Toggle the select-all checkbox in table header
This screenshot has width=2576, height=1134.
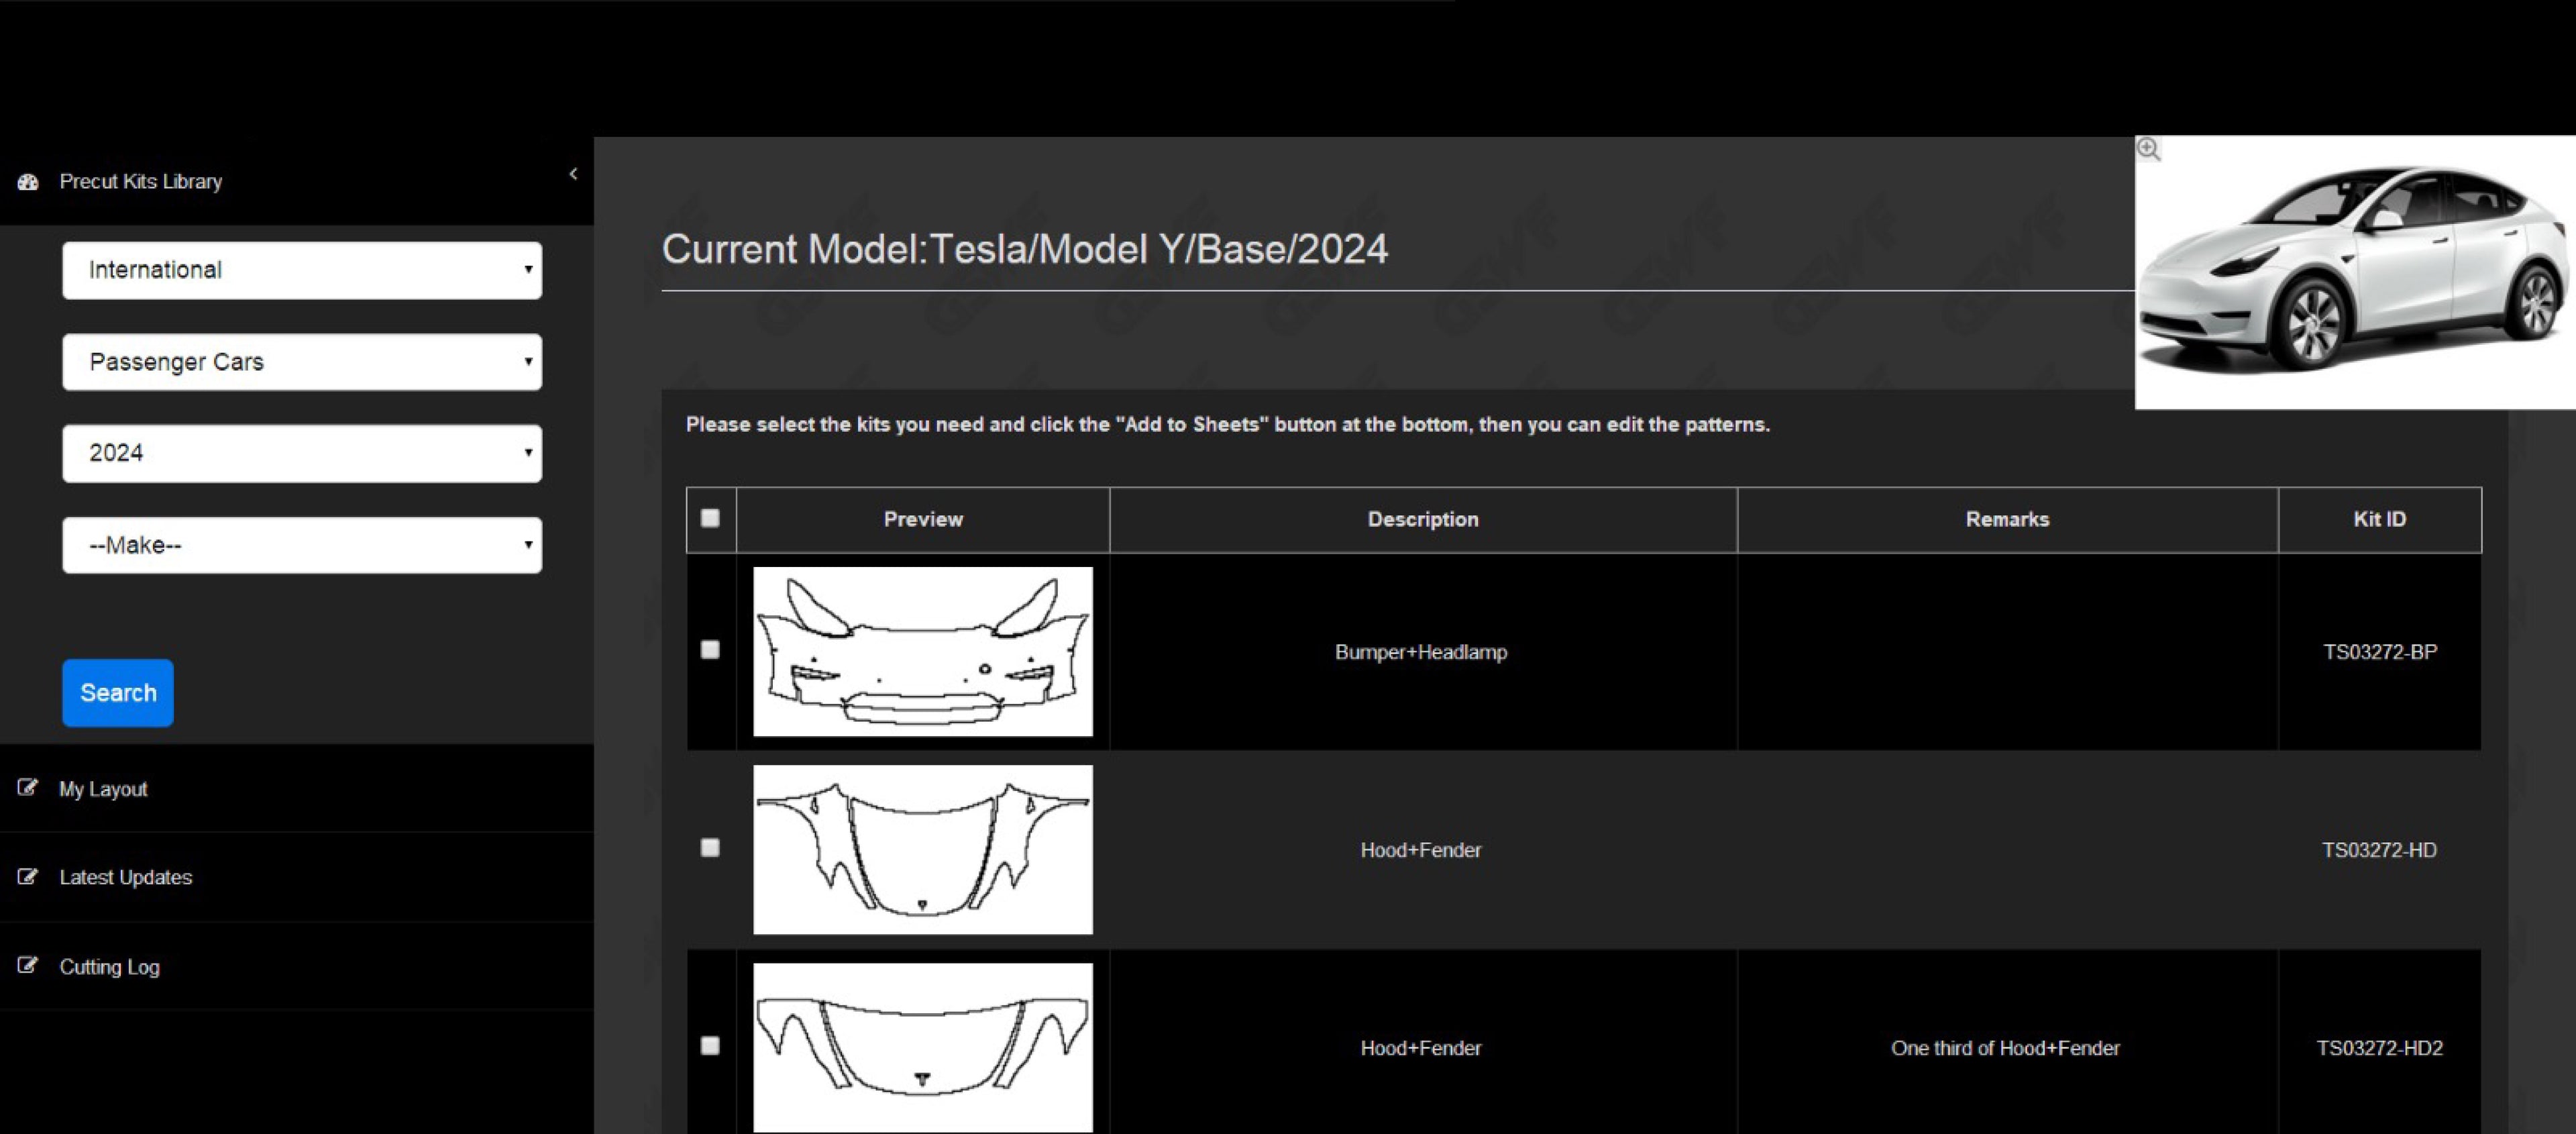coord(710,518)
